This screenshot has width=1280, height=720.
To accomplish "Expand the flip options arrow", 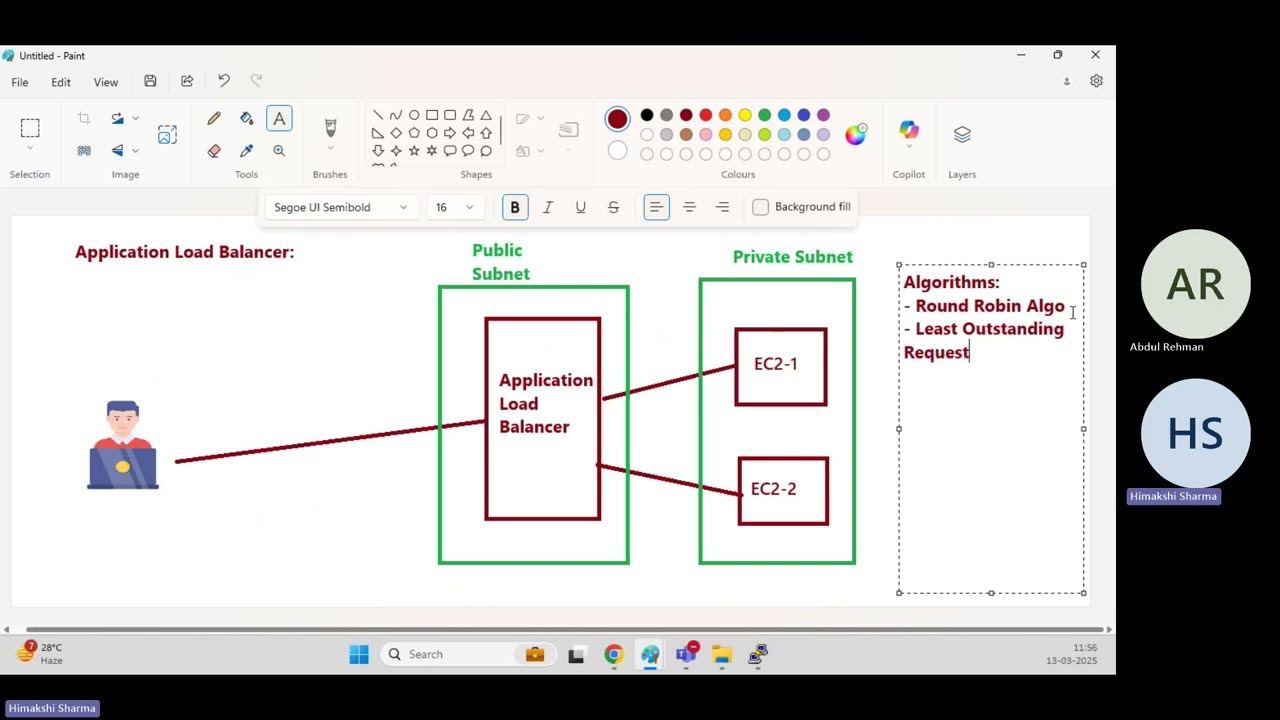I will pos(135,151).
